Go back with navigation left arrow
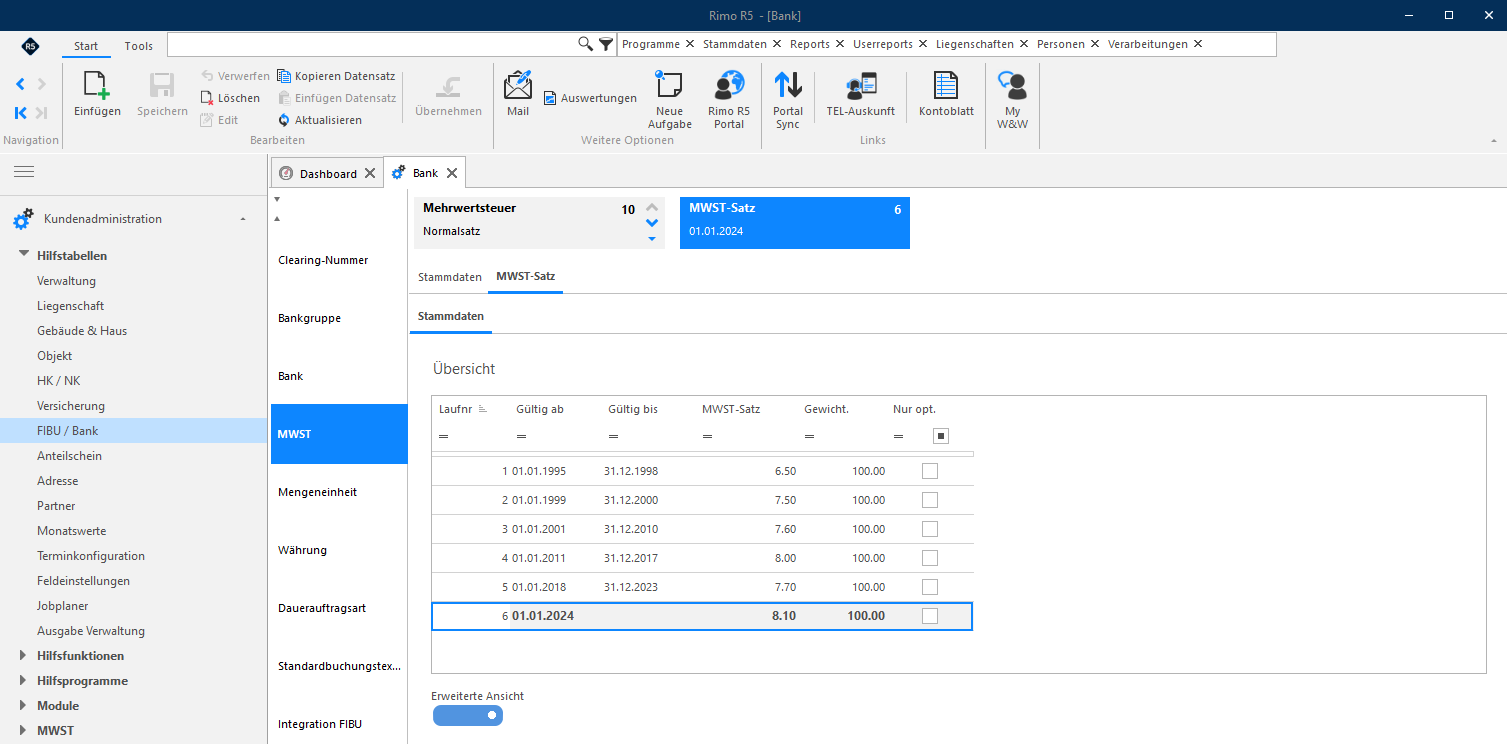 pyautogui.click(x=20, y=84)
